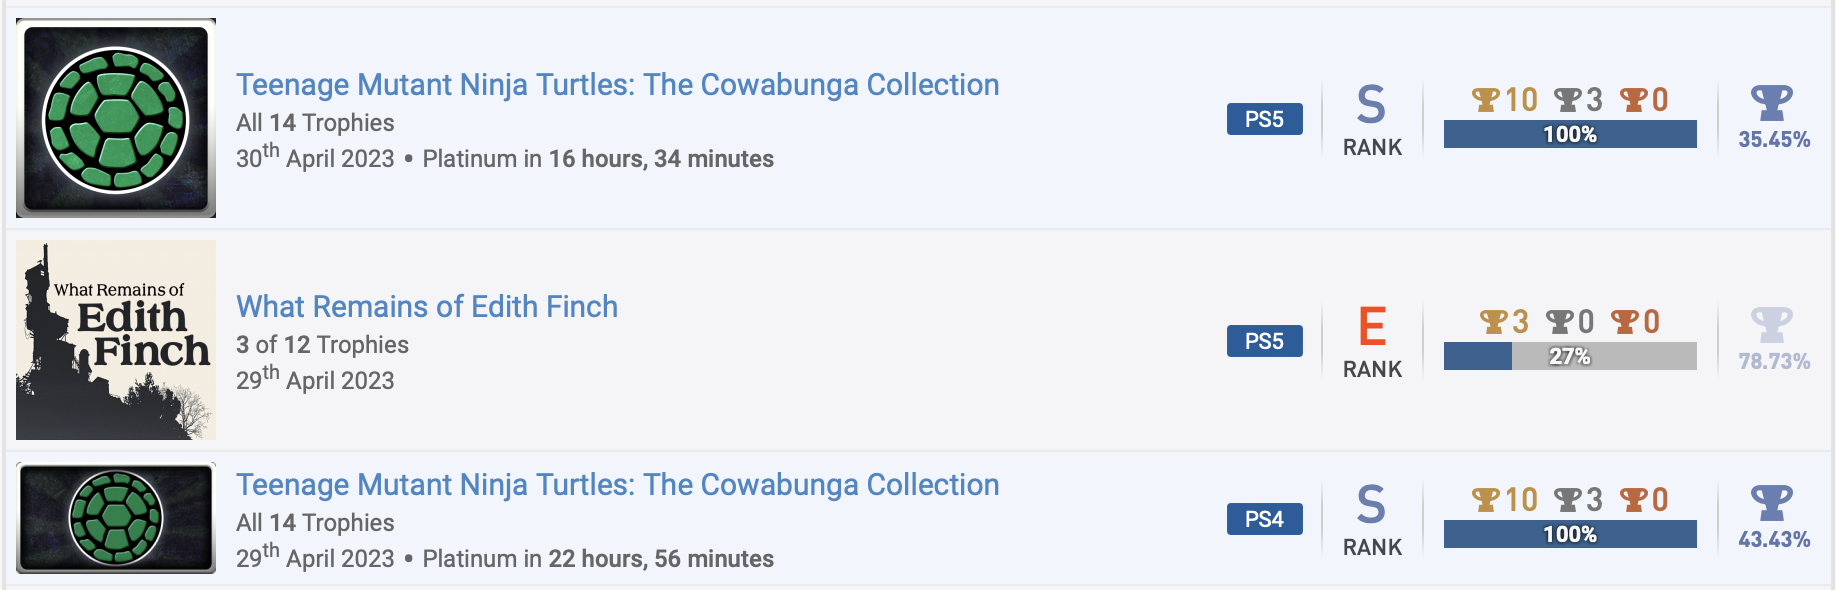Click the platinum trophy icon above 43.43%
Screen dimensions: 1836x590
click(x=1772, y=503)
